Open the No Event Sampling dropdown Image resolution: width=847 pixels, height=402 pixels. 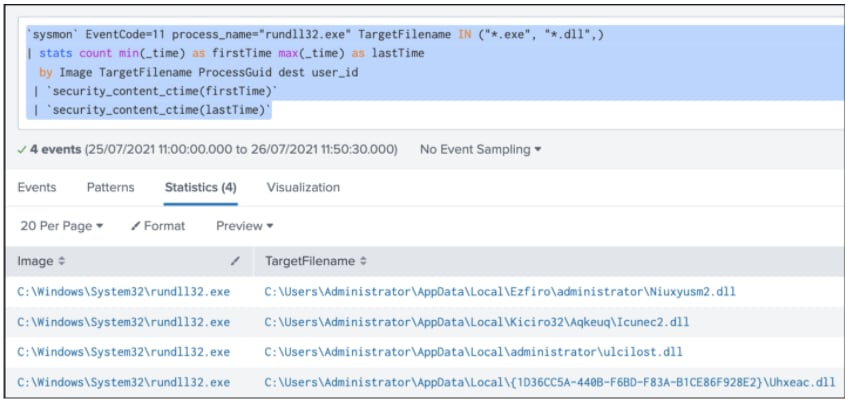(480, 150)
